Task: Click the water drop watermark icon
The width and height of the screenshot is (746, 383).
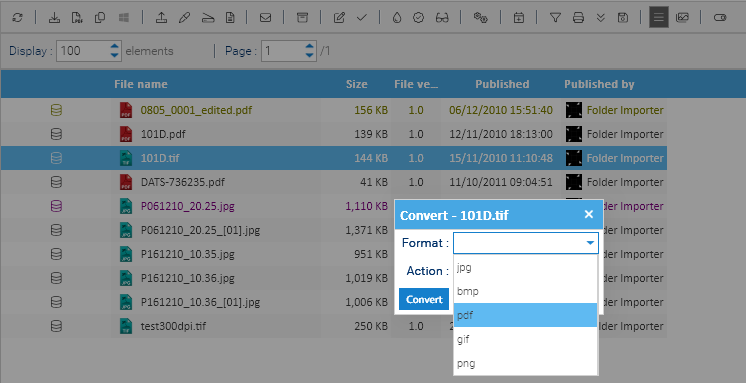Action: (x=397, y=18)
